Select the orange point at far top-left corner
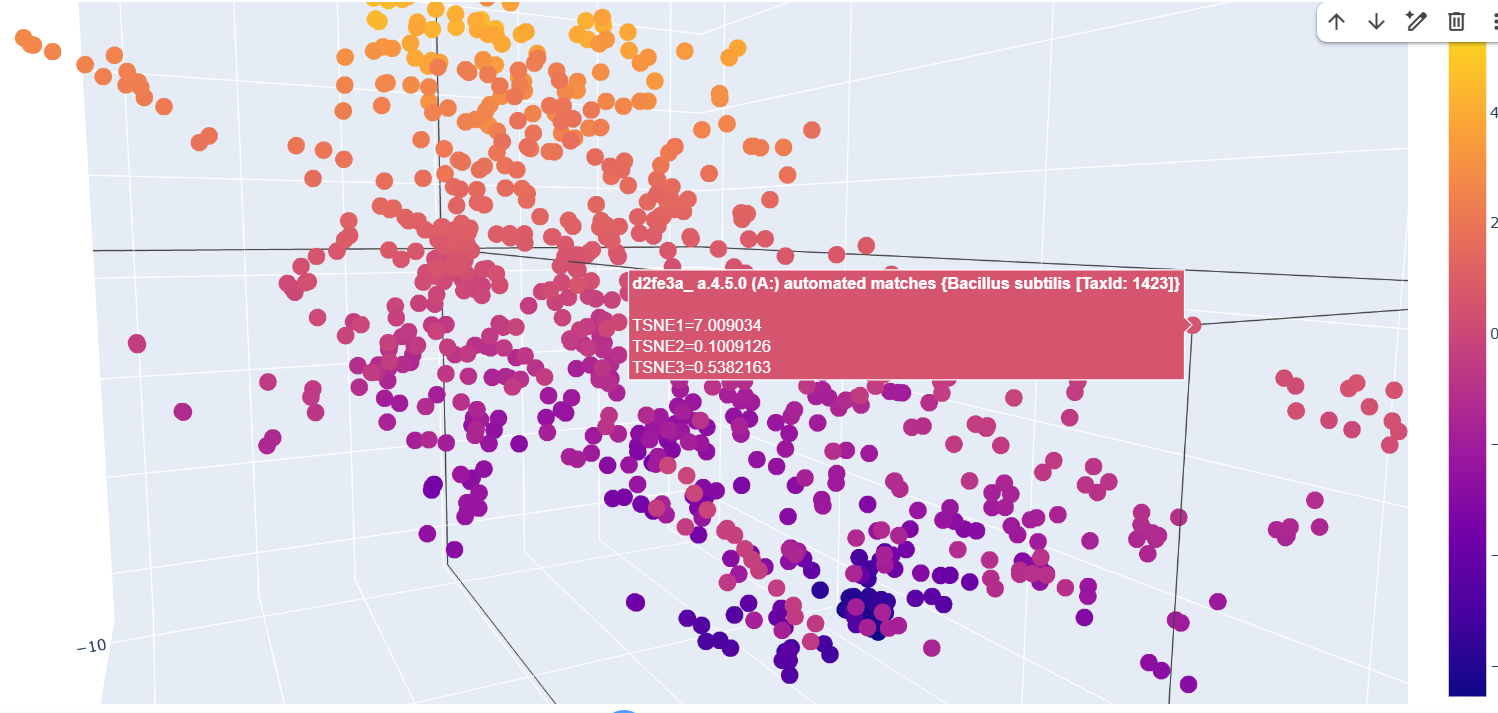 23,38
